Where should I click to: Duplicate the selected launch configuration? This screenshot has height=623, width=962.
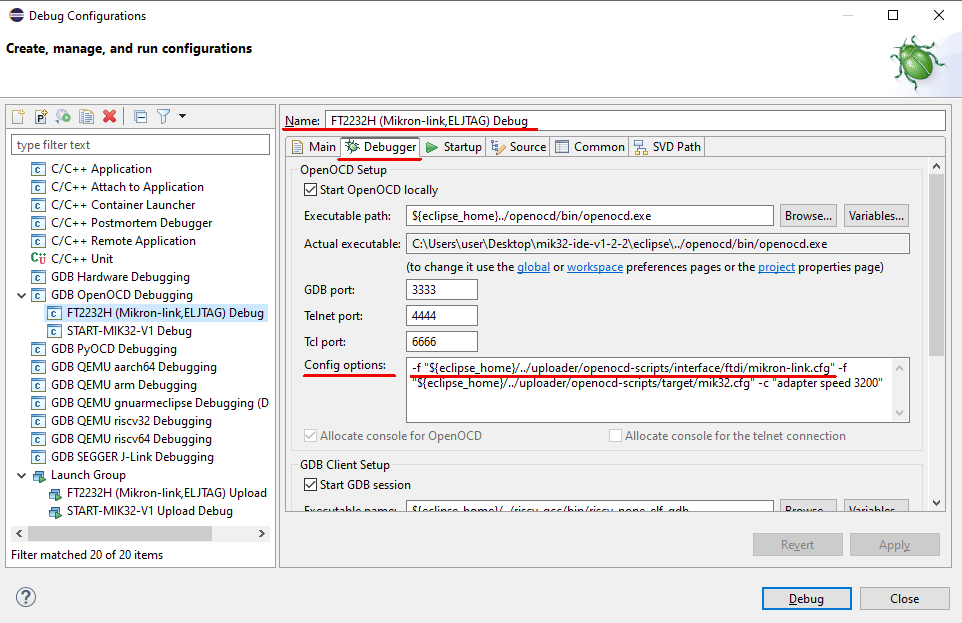[86, 116]
